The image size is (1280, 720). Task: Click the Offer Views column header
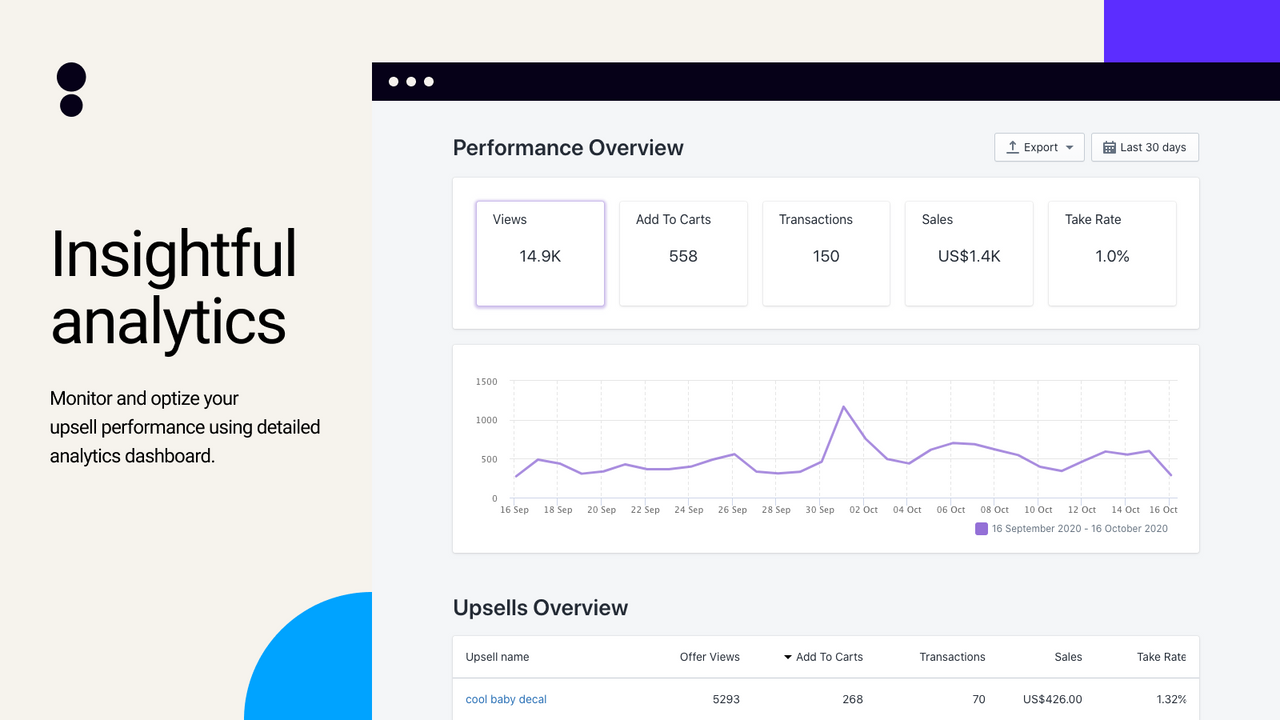710,657
